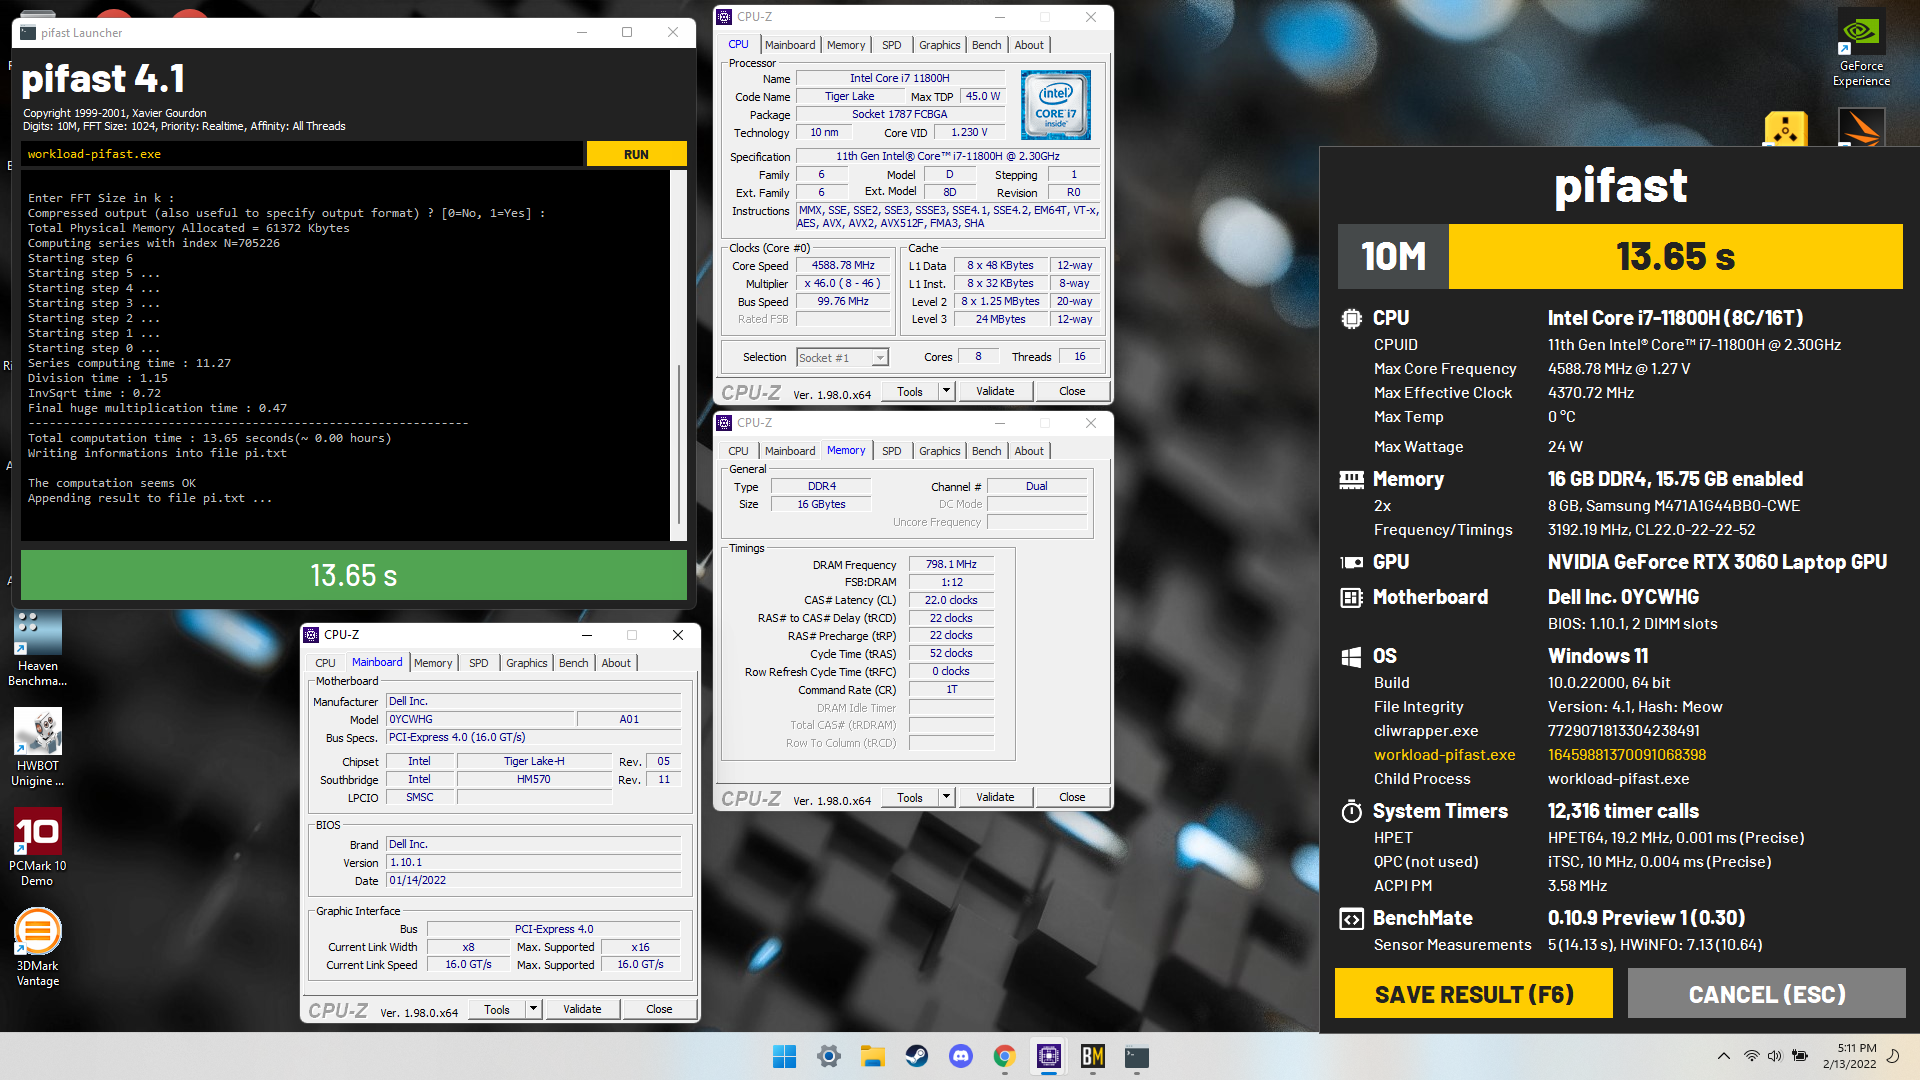1920x1080 pixels.
Task: Open File Explorer on taskbar
Action: (872, 1056)
